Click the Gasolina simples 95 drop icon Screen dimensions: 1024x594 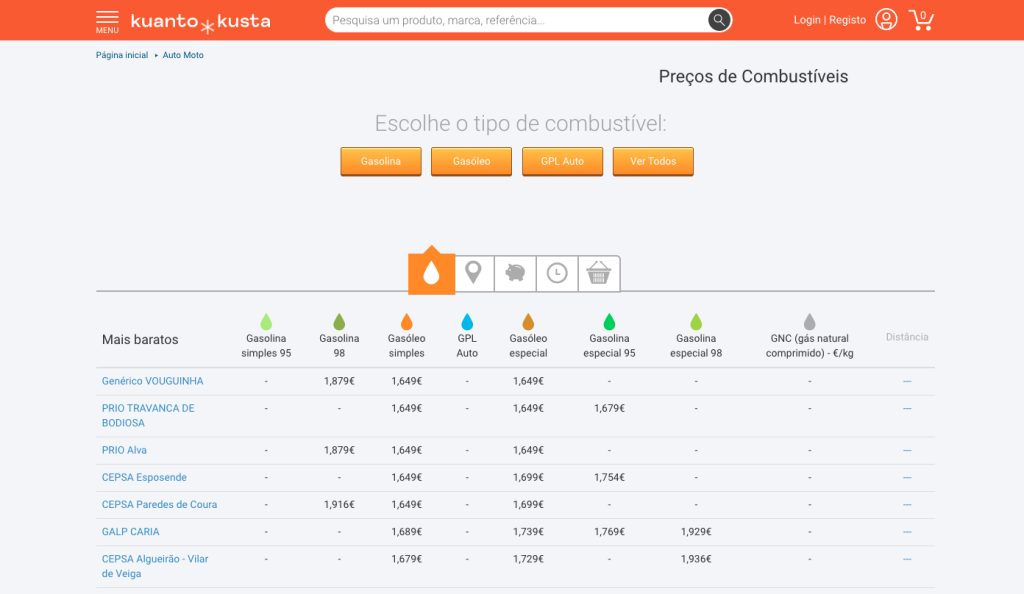(266, 322)
